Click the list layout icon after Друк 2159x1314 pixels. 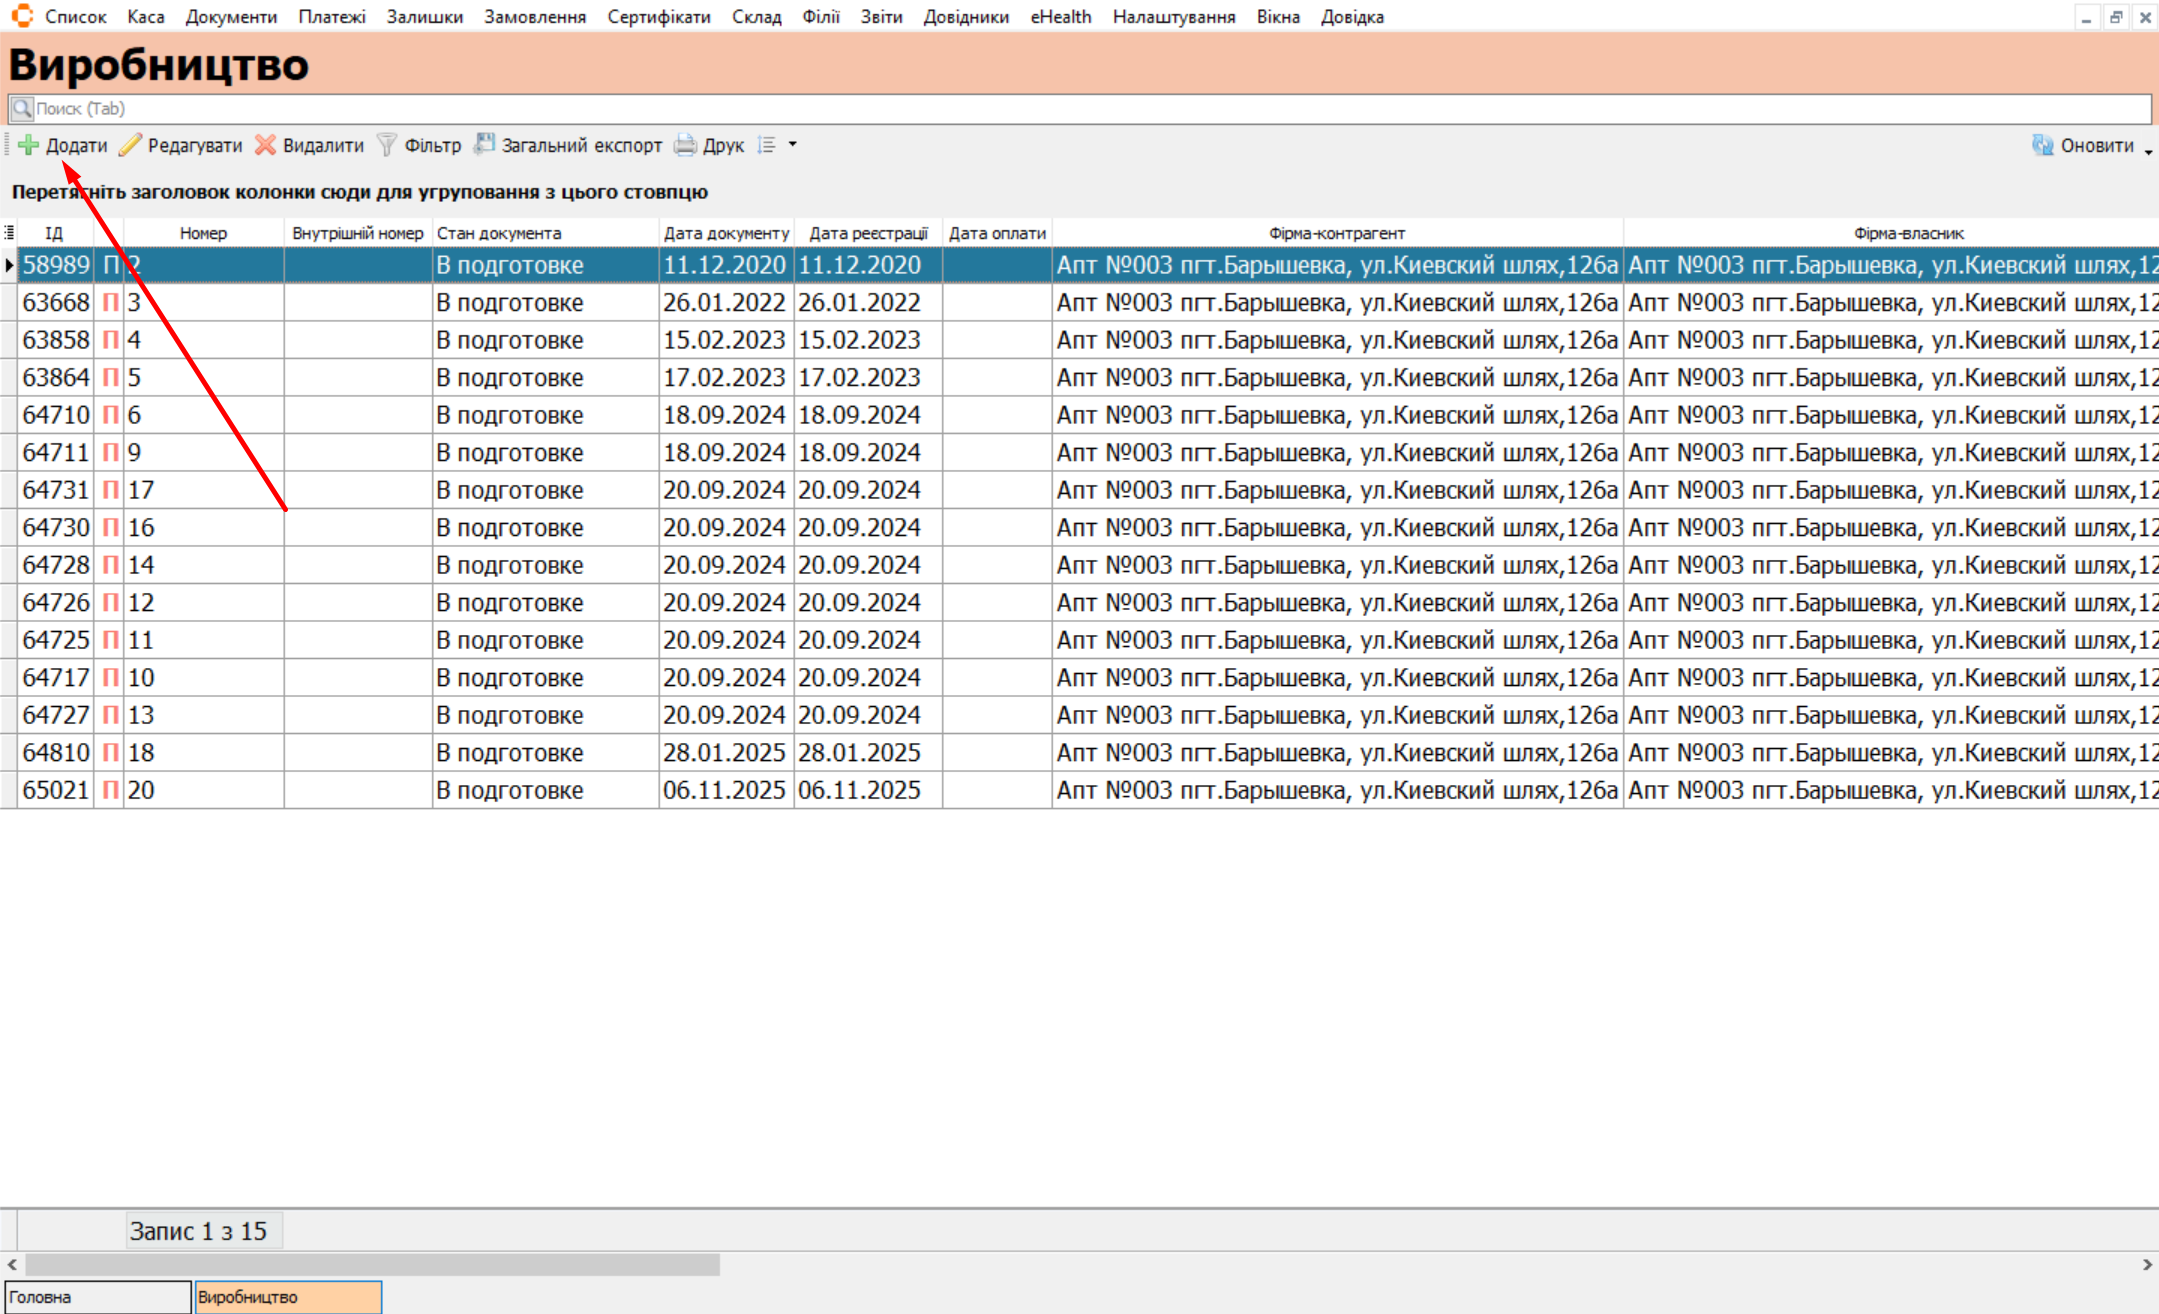point(767,145)
